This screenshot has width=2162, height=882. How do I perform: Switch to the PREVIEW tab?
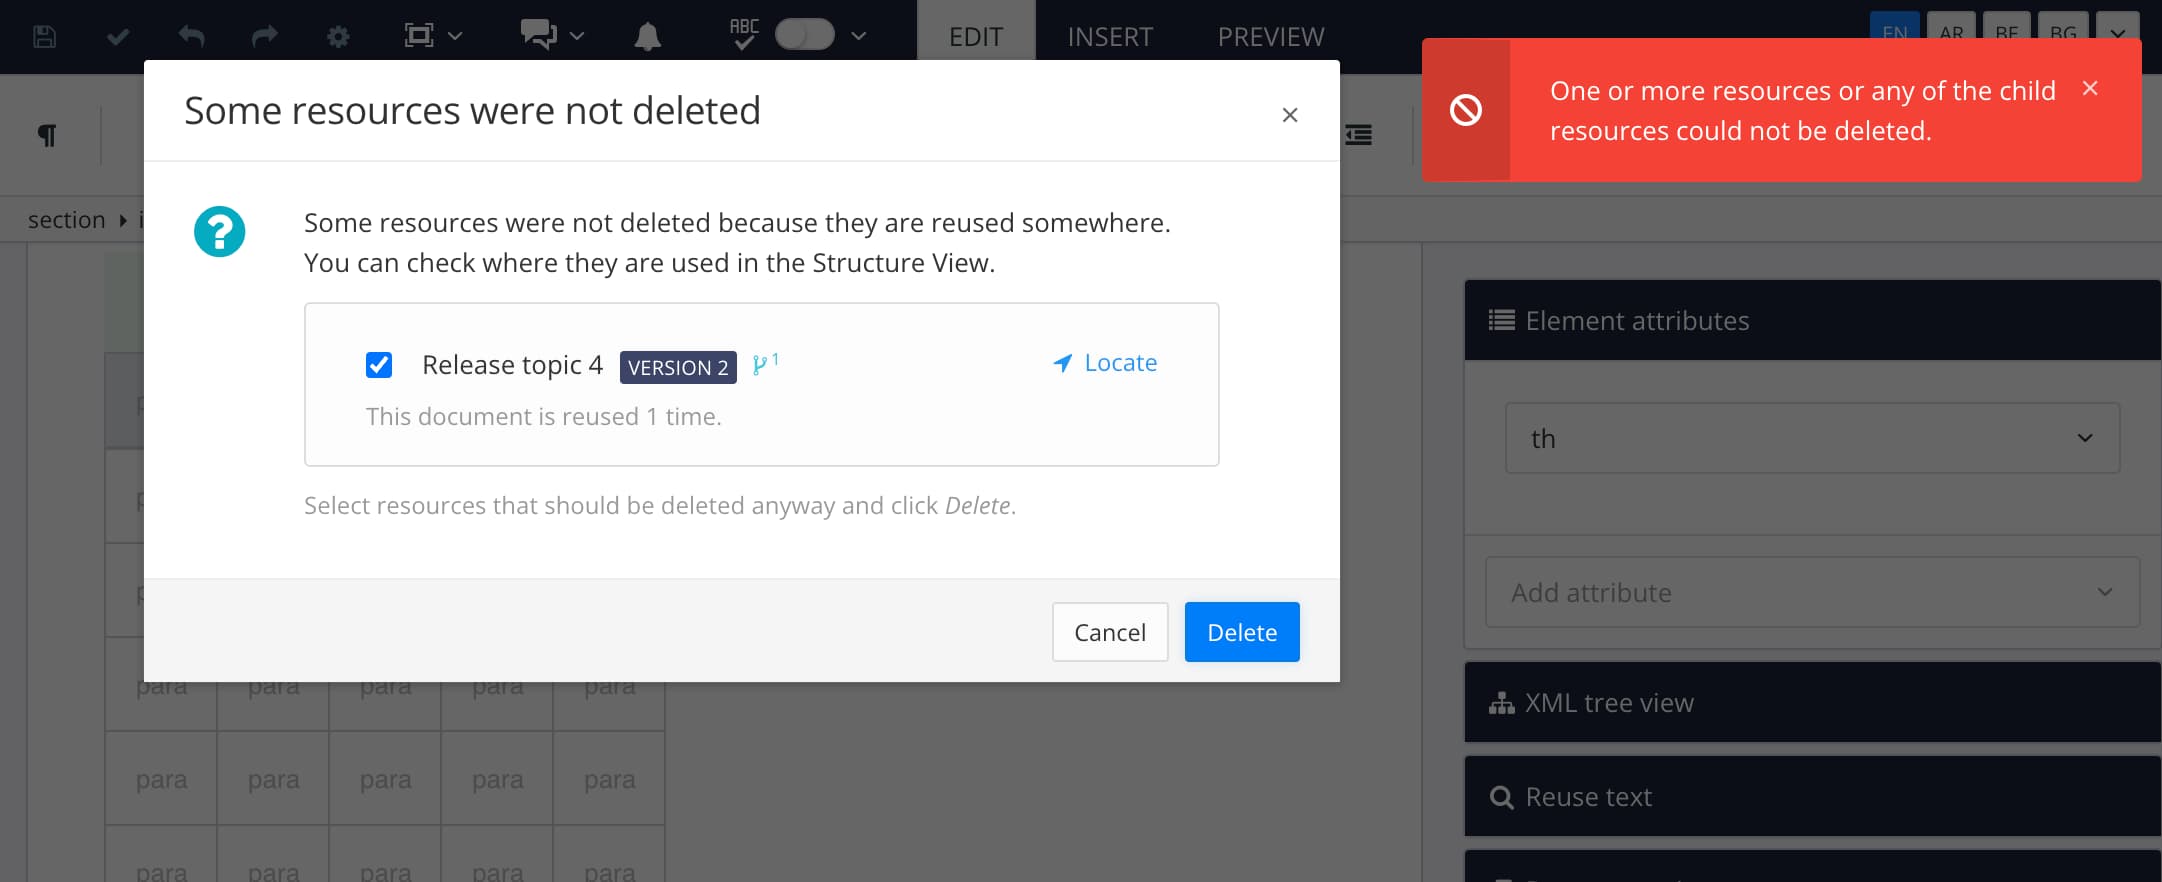[1270, 37]
